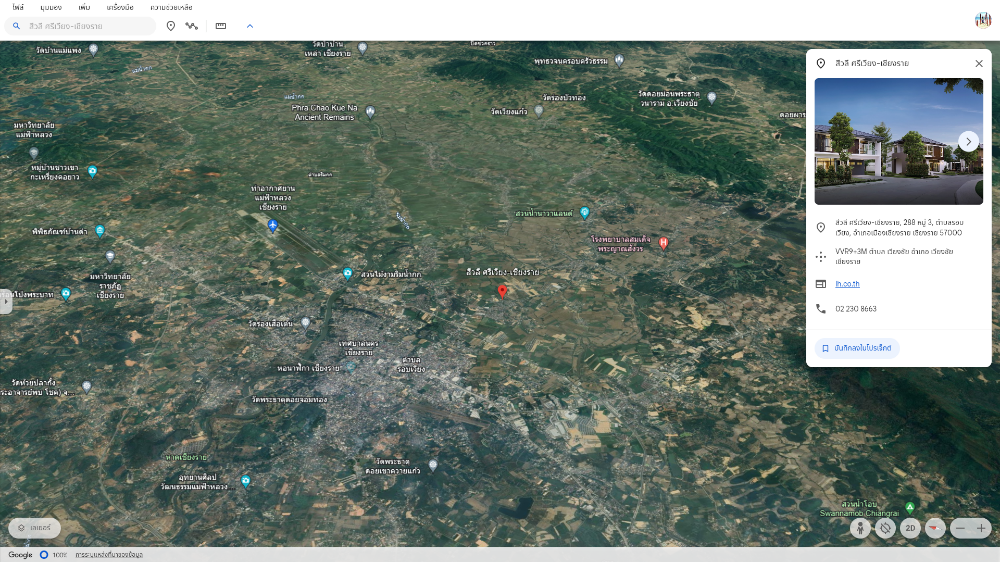Click map label เทศบาลนครเชียงราย
1000x562 pixels.
coord(359,348)
